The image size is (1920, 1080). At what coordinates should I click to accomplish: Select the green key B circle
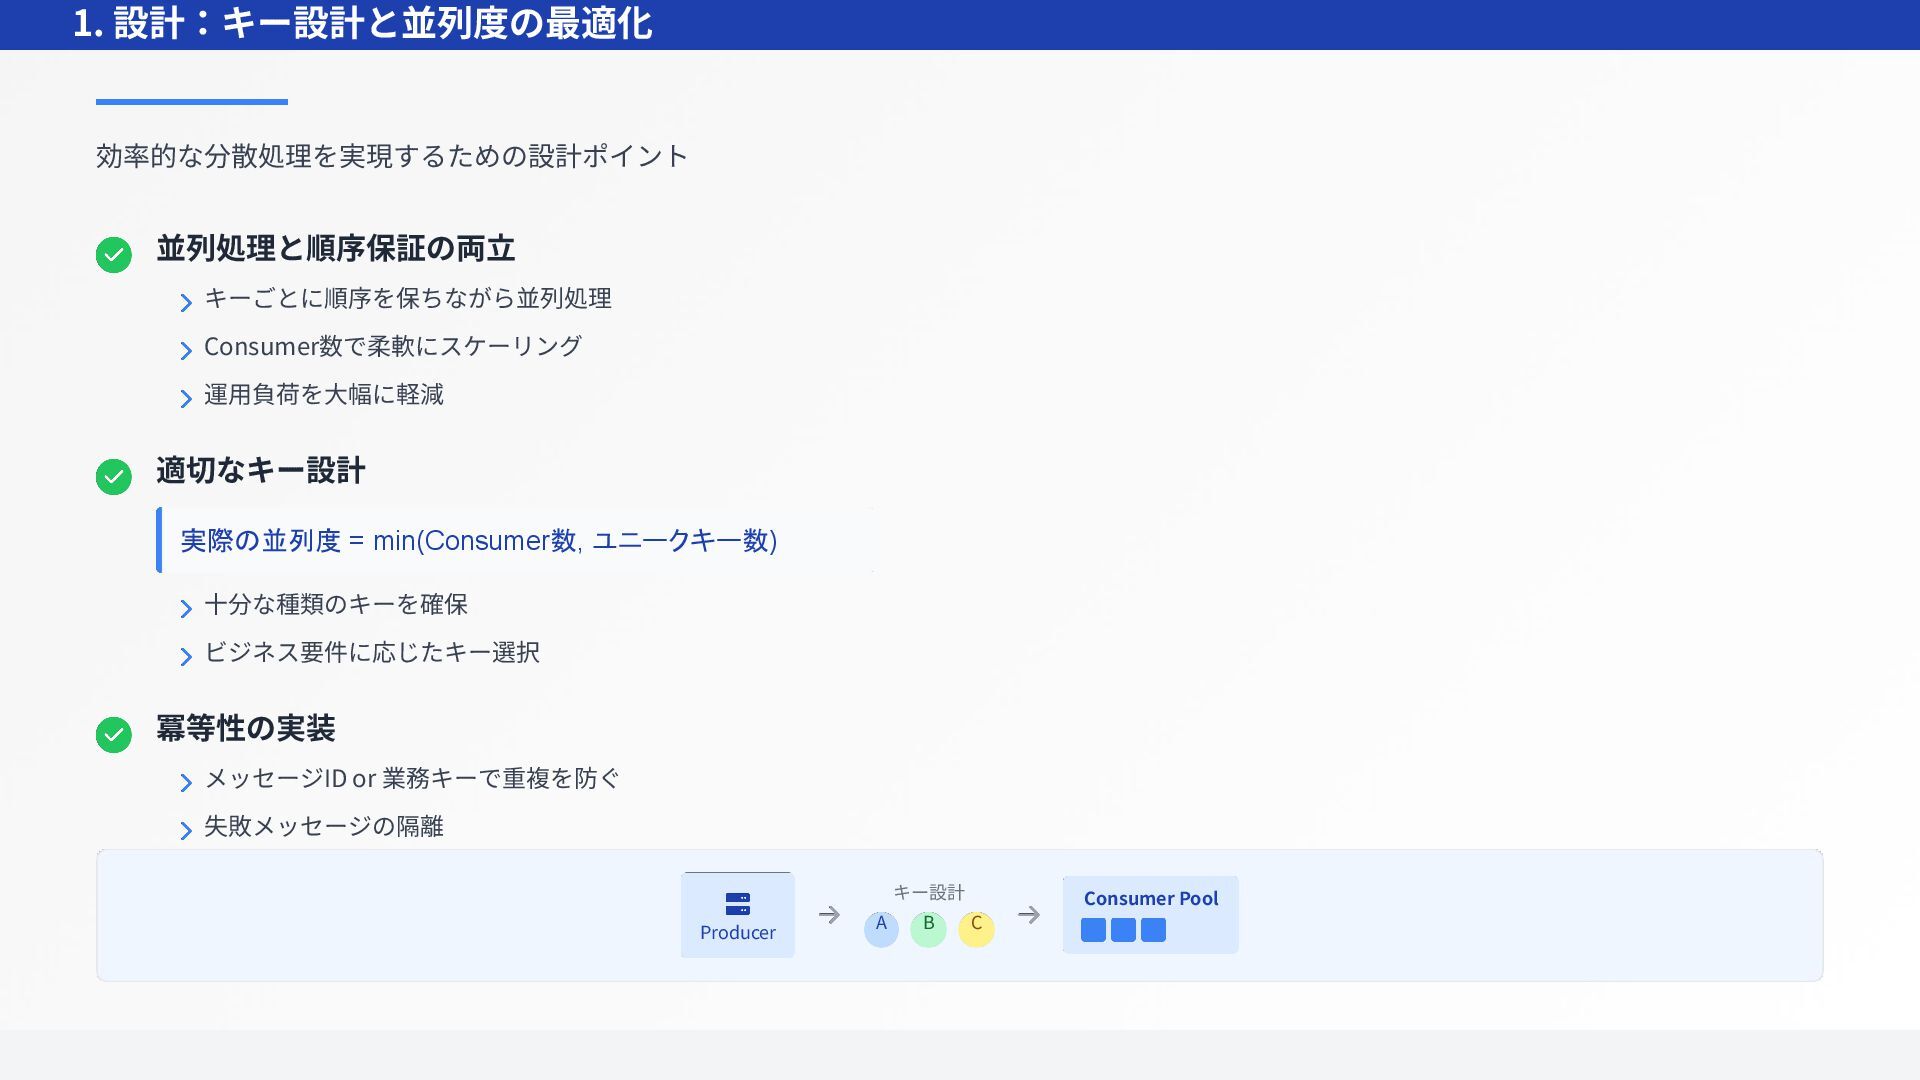928,928
